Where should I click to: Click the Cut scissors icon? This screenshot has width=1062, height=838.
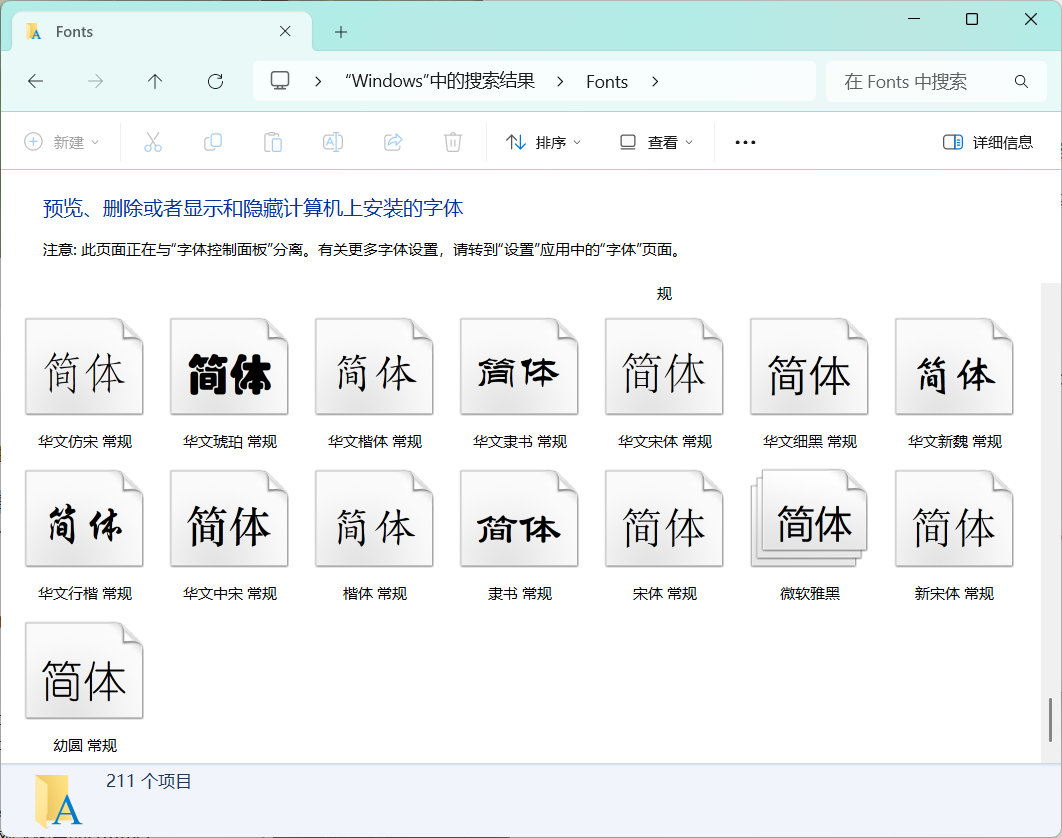[152, 142]
